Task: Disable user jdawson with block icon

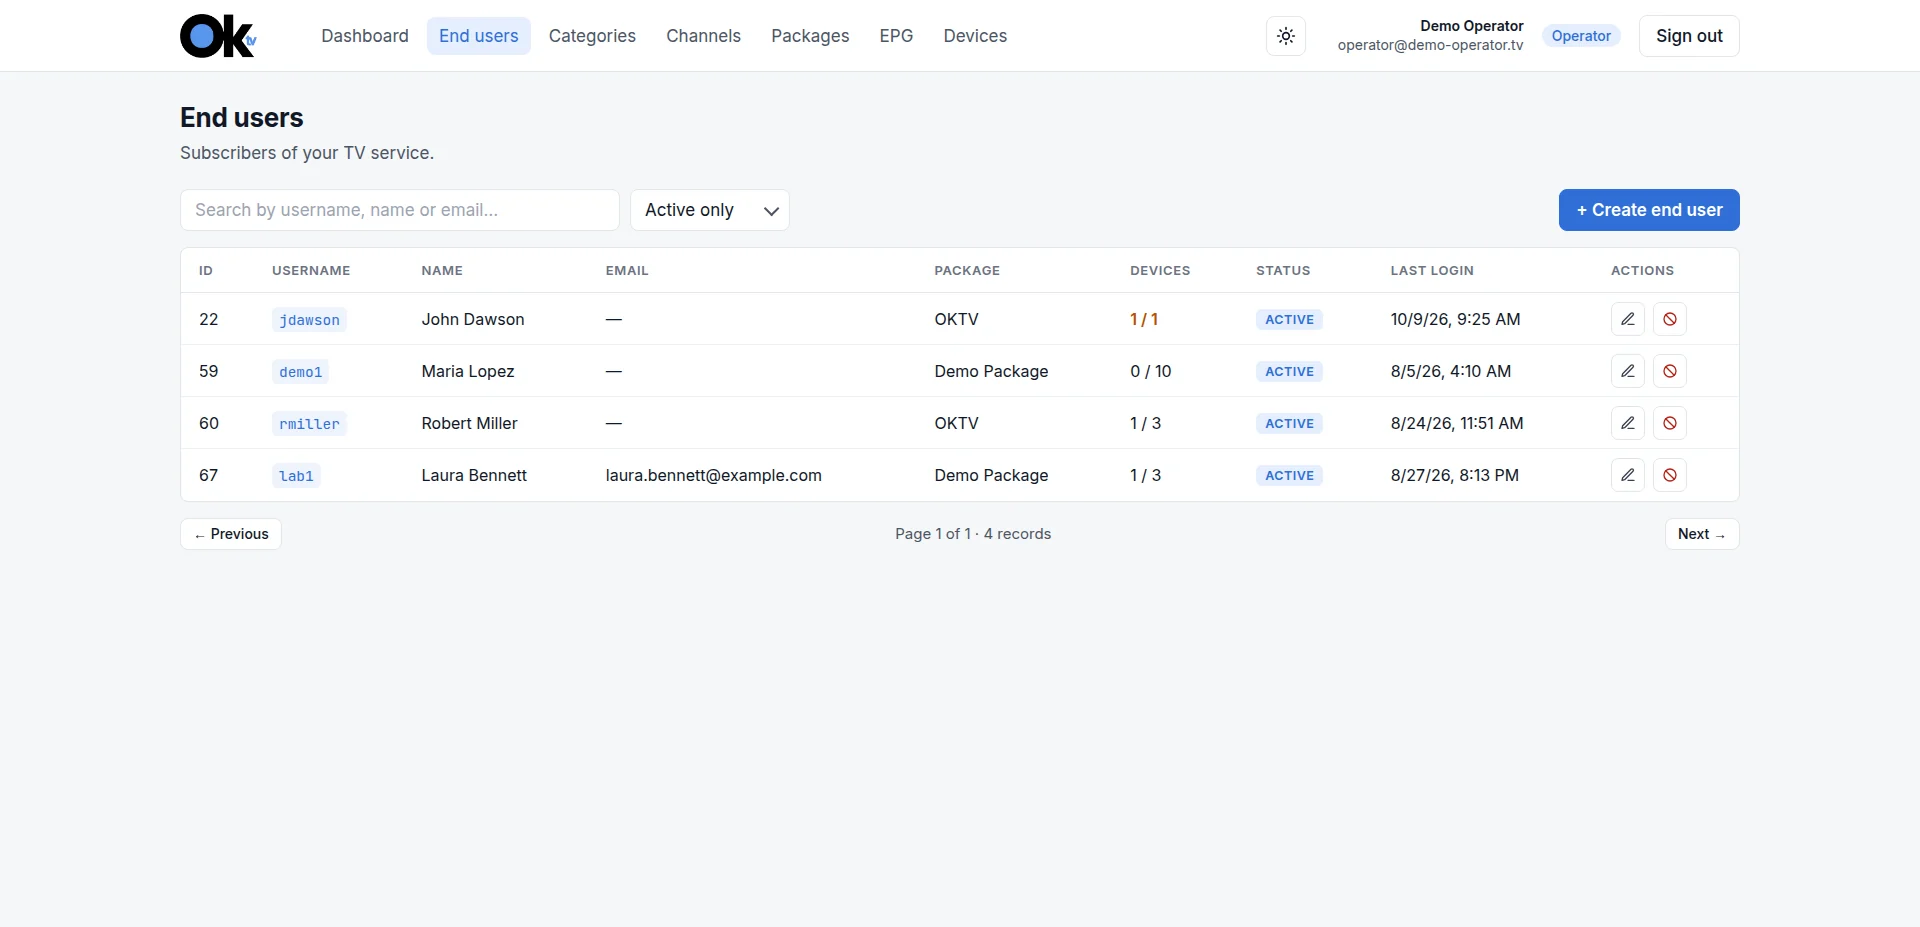Action: (1670, 319)
